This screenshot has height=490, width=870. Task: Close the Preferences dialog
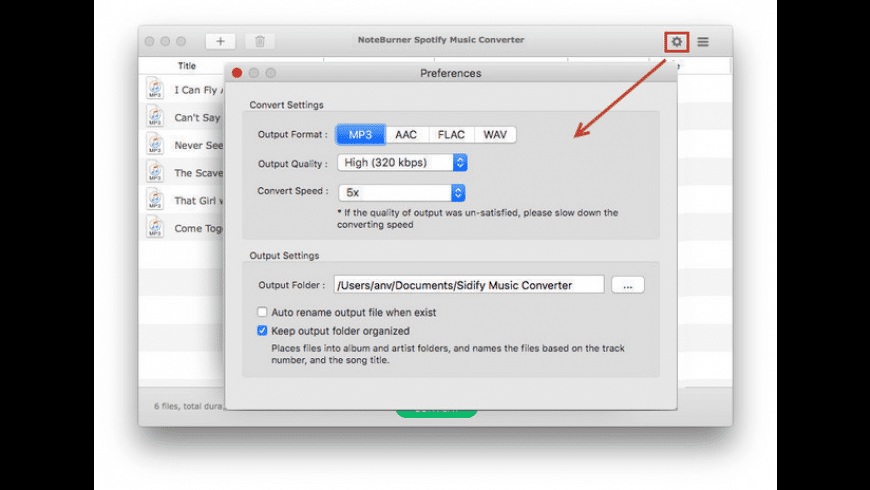coord(237,73)
